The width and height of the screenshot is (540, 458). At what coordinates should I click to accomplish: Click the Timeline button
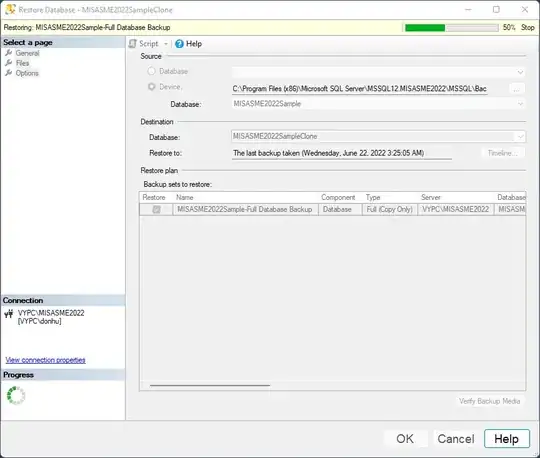502,153
